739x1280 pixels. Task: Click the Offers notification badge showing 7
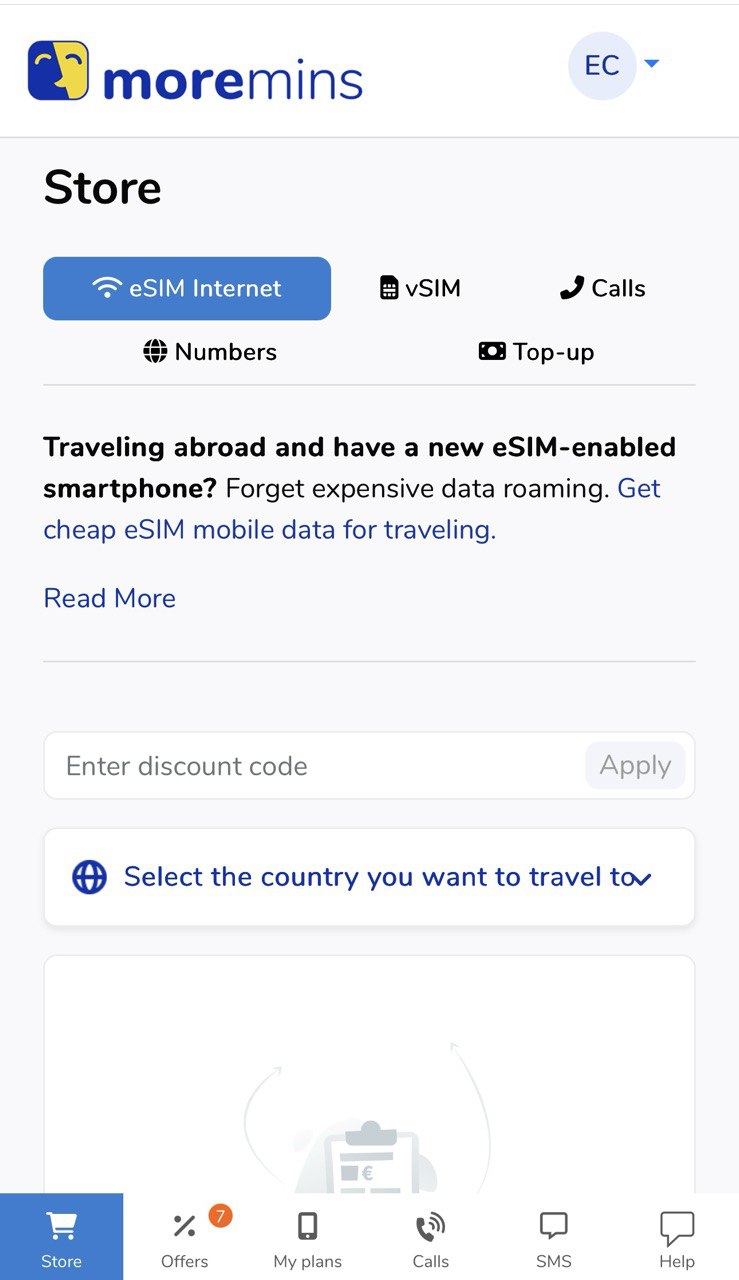pyautogui.click(x=220, y=1216)
